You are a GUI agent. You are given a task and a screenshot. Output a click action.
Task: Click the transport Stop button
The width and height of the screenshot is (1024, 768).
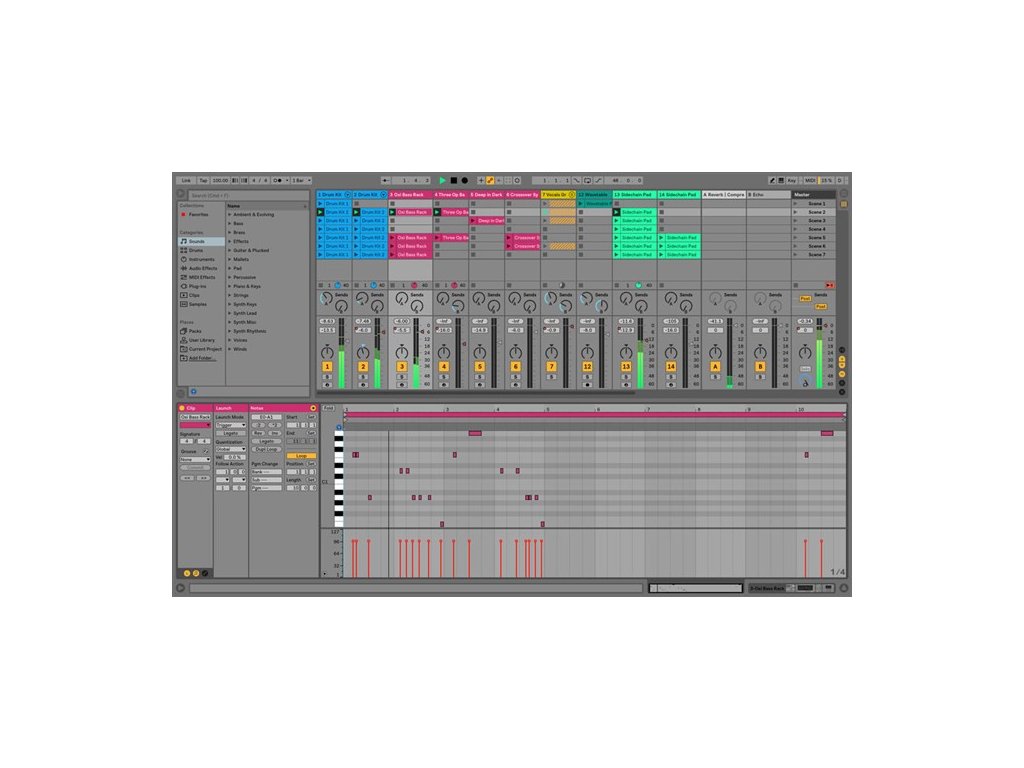click(454, 180)
